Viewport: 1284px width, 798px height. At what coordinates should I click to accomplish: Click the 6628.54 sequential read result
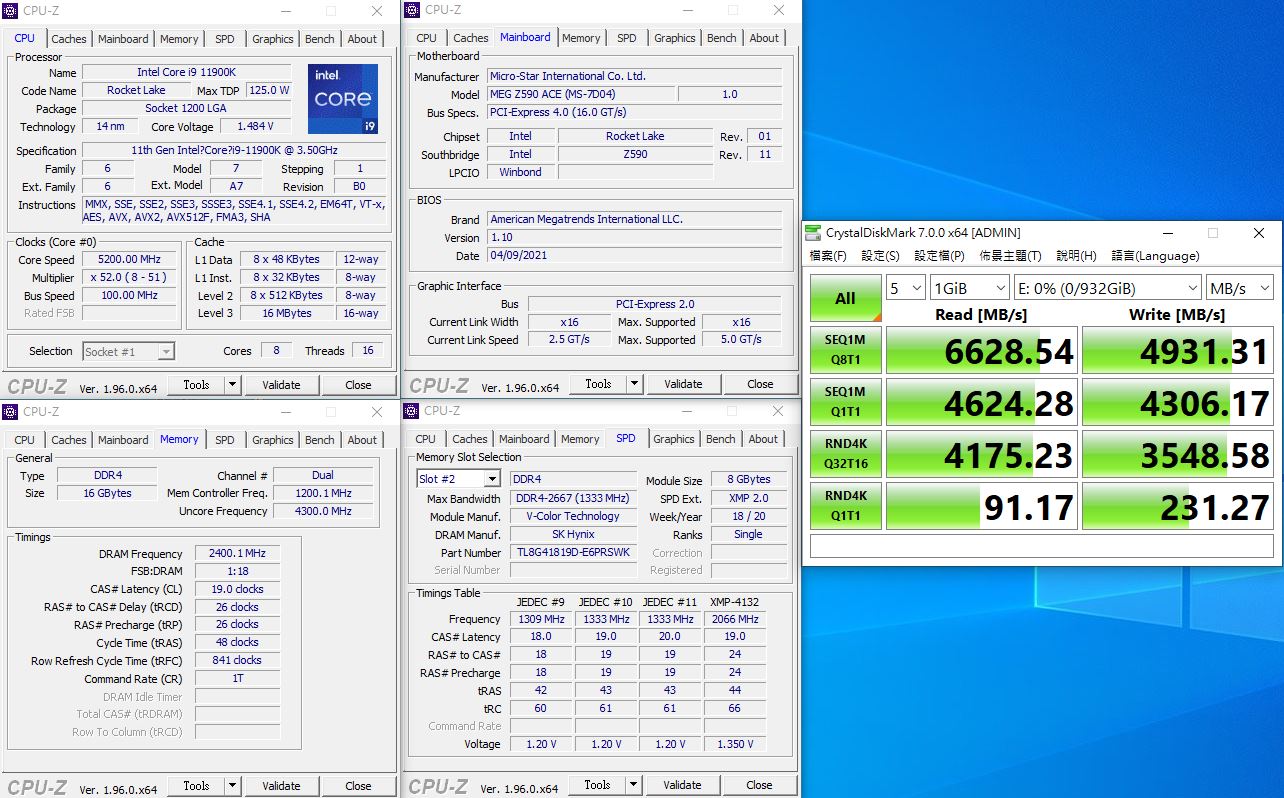tap(982, 350)
